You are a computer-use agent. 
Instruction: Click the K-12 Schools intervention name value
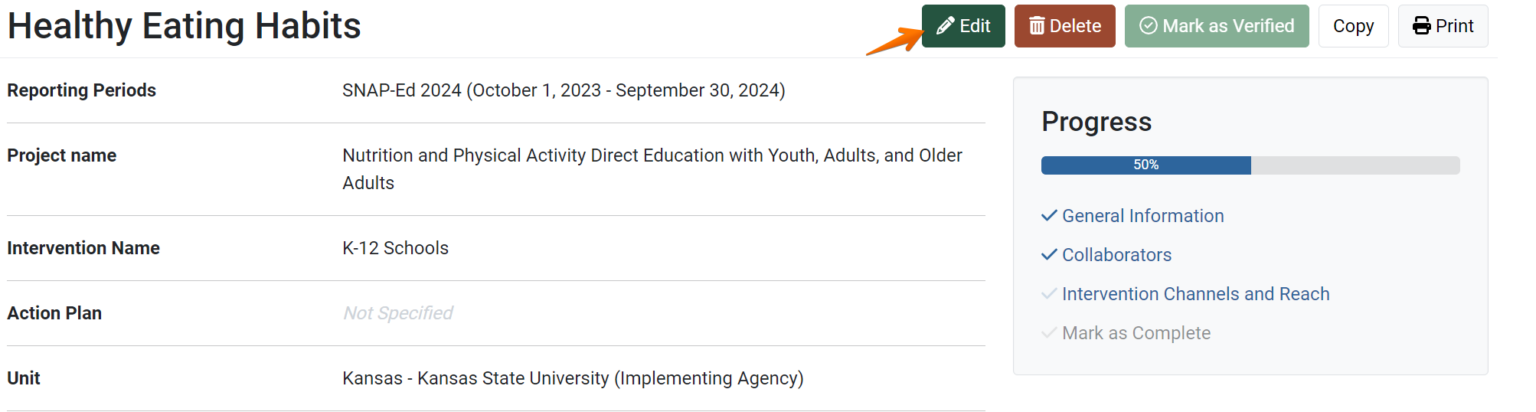(x=395, y=248)
